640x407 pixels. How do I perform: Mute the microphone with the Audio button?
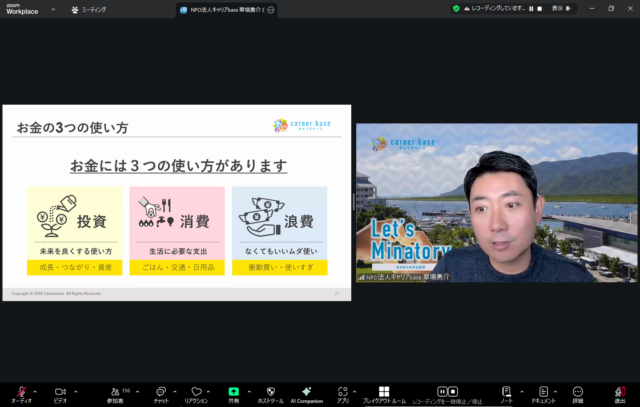click(21, 392)
